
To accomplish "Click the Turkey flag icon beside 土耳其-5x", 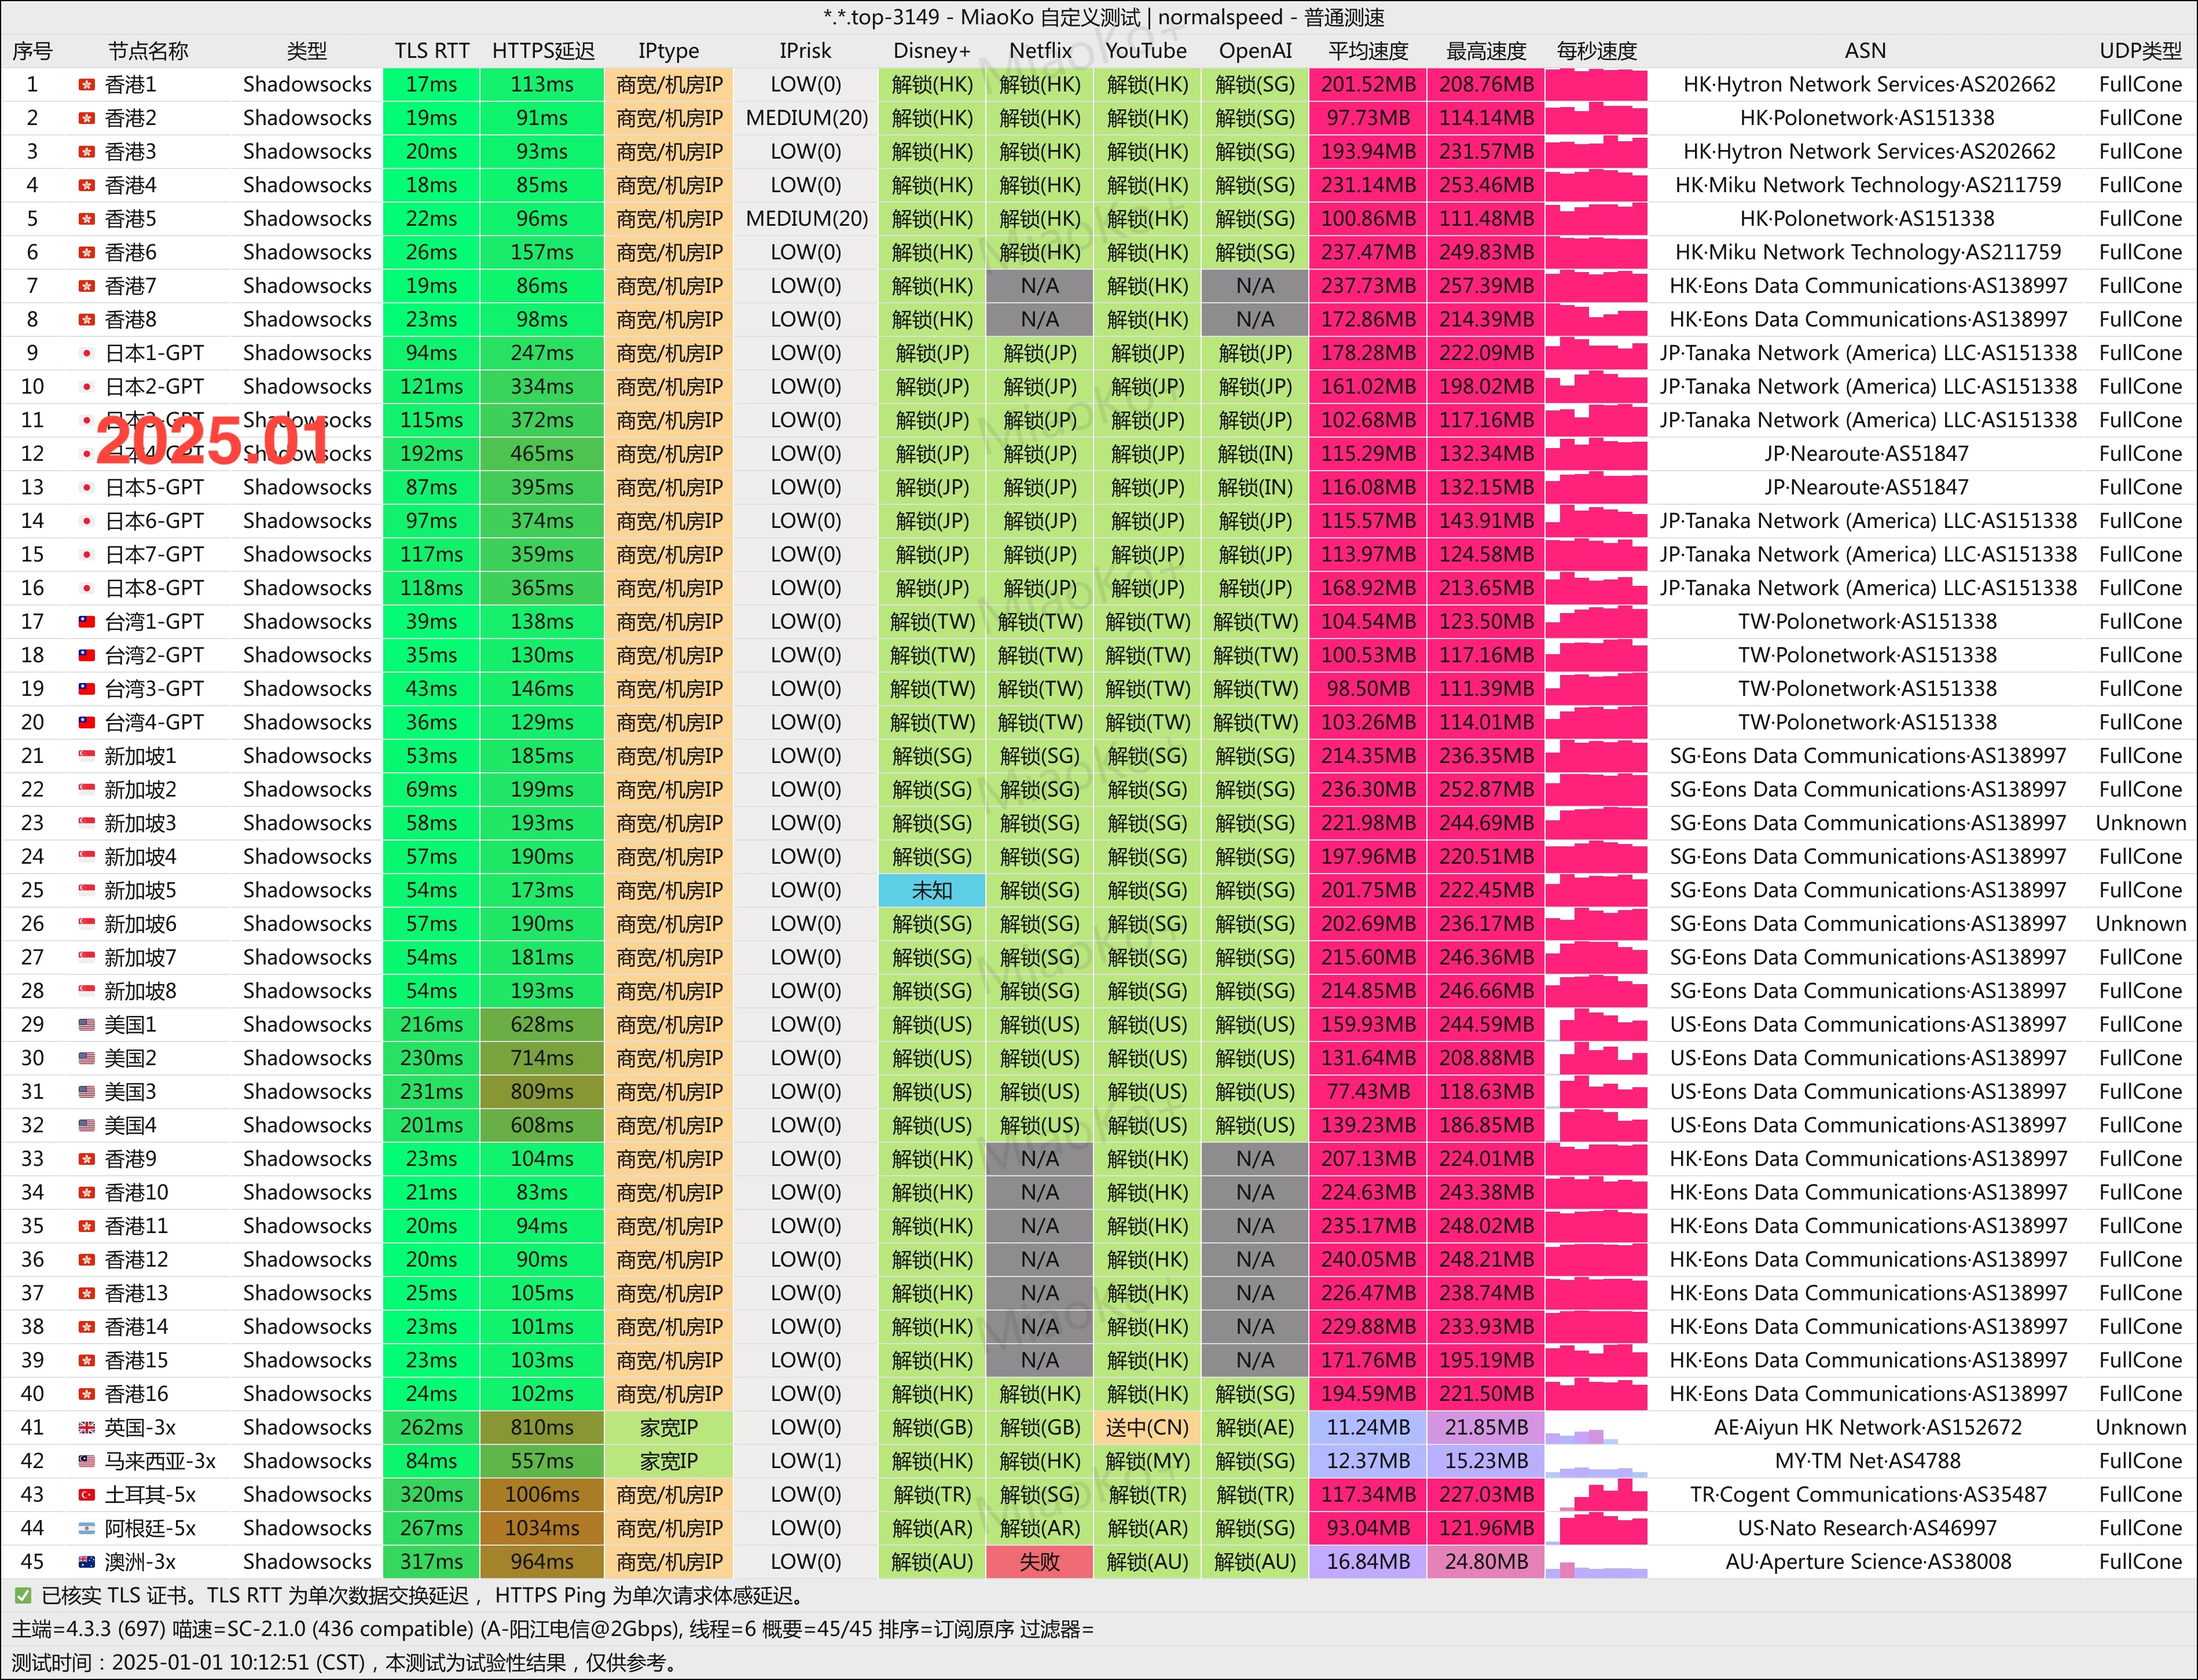I will pos(87,1495).
